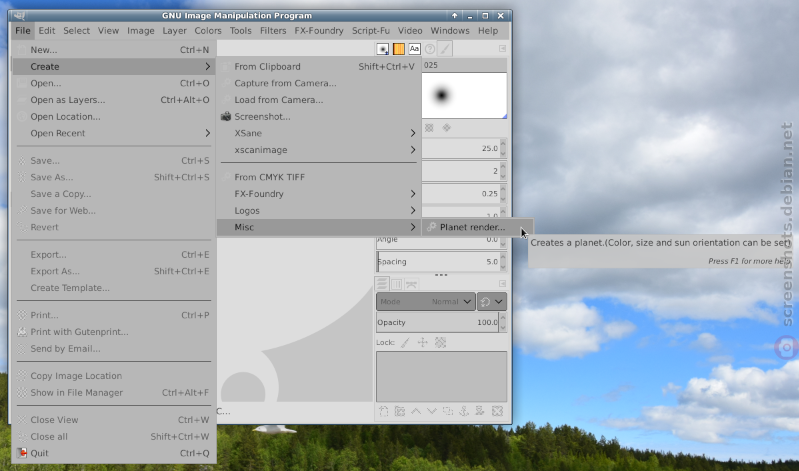Switch to the paintbrush tool options tab
Screen dimensions: 799x471
[445, 49]
